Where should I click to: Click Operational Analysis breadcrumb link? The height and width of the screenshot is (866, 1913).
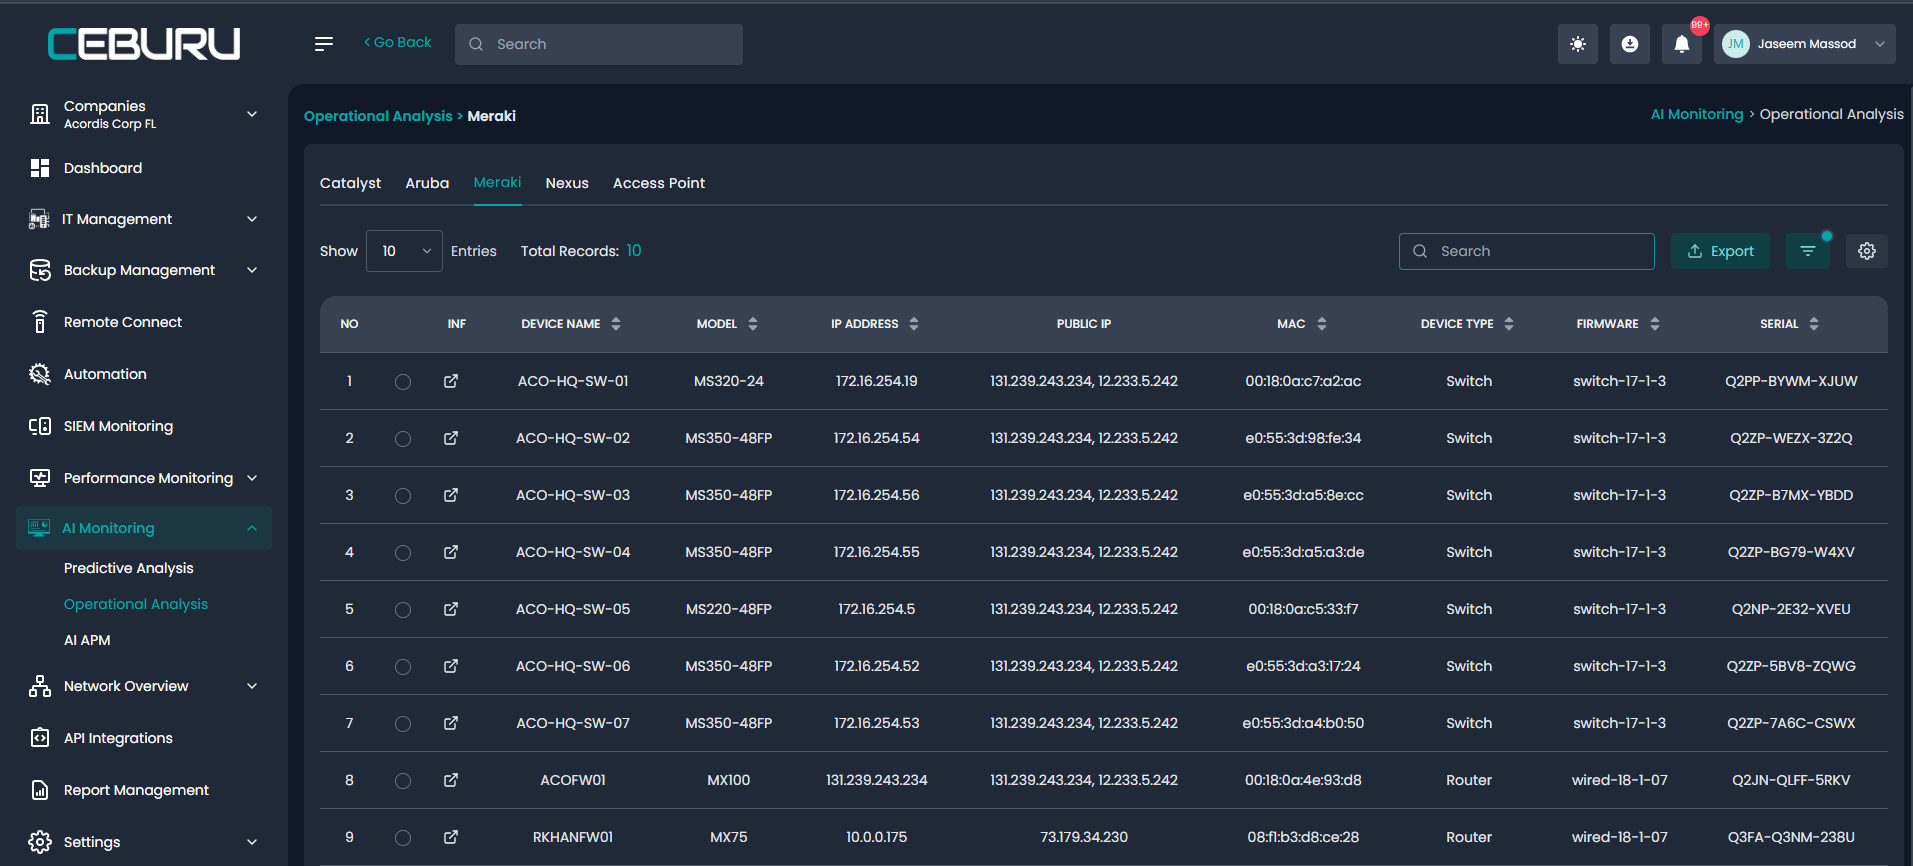(x=378, y=116)
